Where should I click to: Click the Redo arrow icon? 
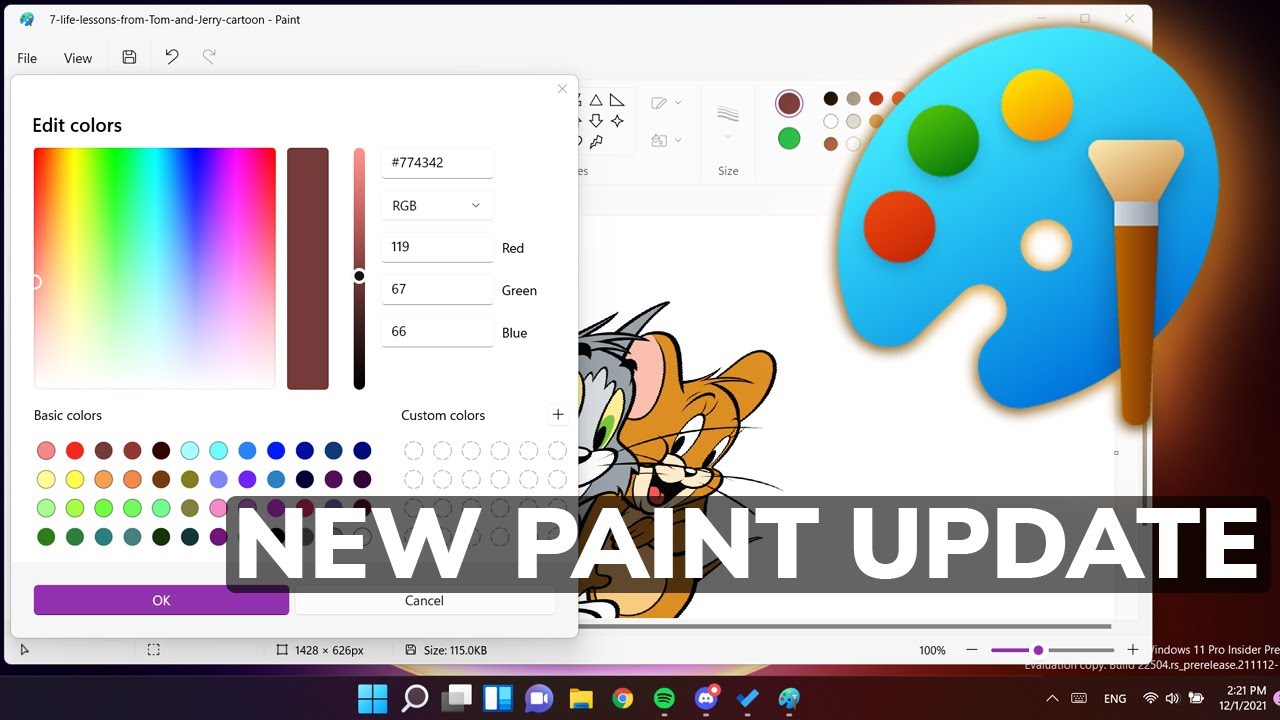(209, 57)
